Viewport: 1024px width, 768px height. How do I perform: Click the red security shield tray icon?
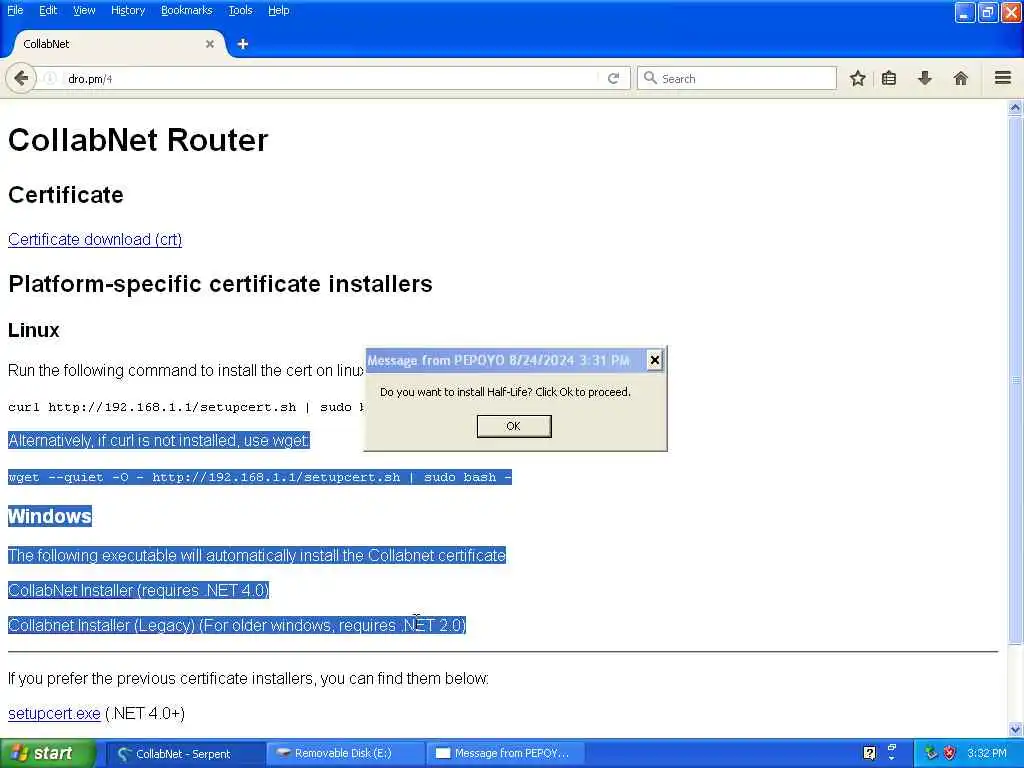tap(950, 753)
